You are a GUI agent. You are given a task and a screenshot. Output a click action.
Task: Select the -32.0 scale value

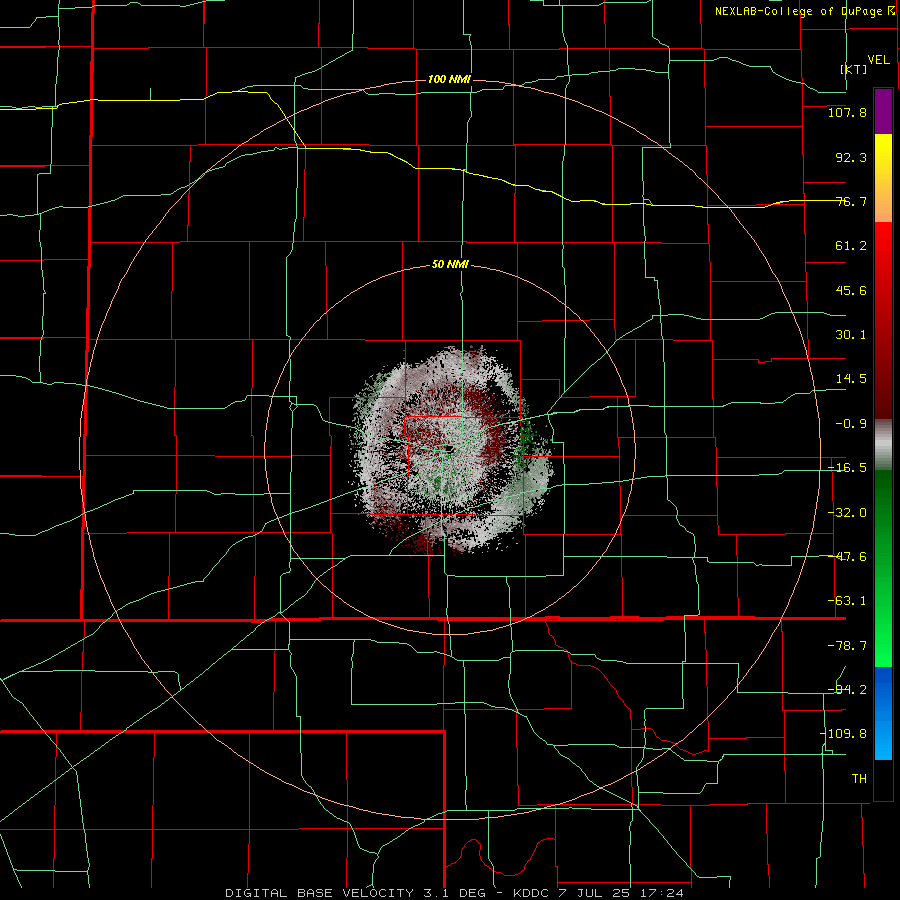847,513
